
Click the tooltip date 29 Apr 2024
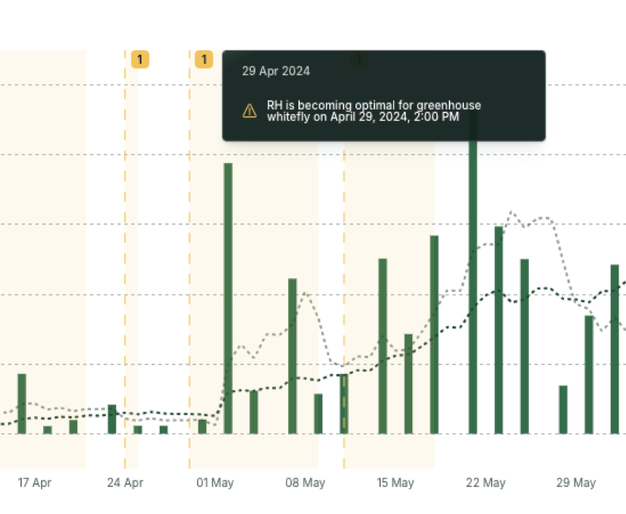pyautogui.click(x=276, y=71)
